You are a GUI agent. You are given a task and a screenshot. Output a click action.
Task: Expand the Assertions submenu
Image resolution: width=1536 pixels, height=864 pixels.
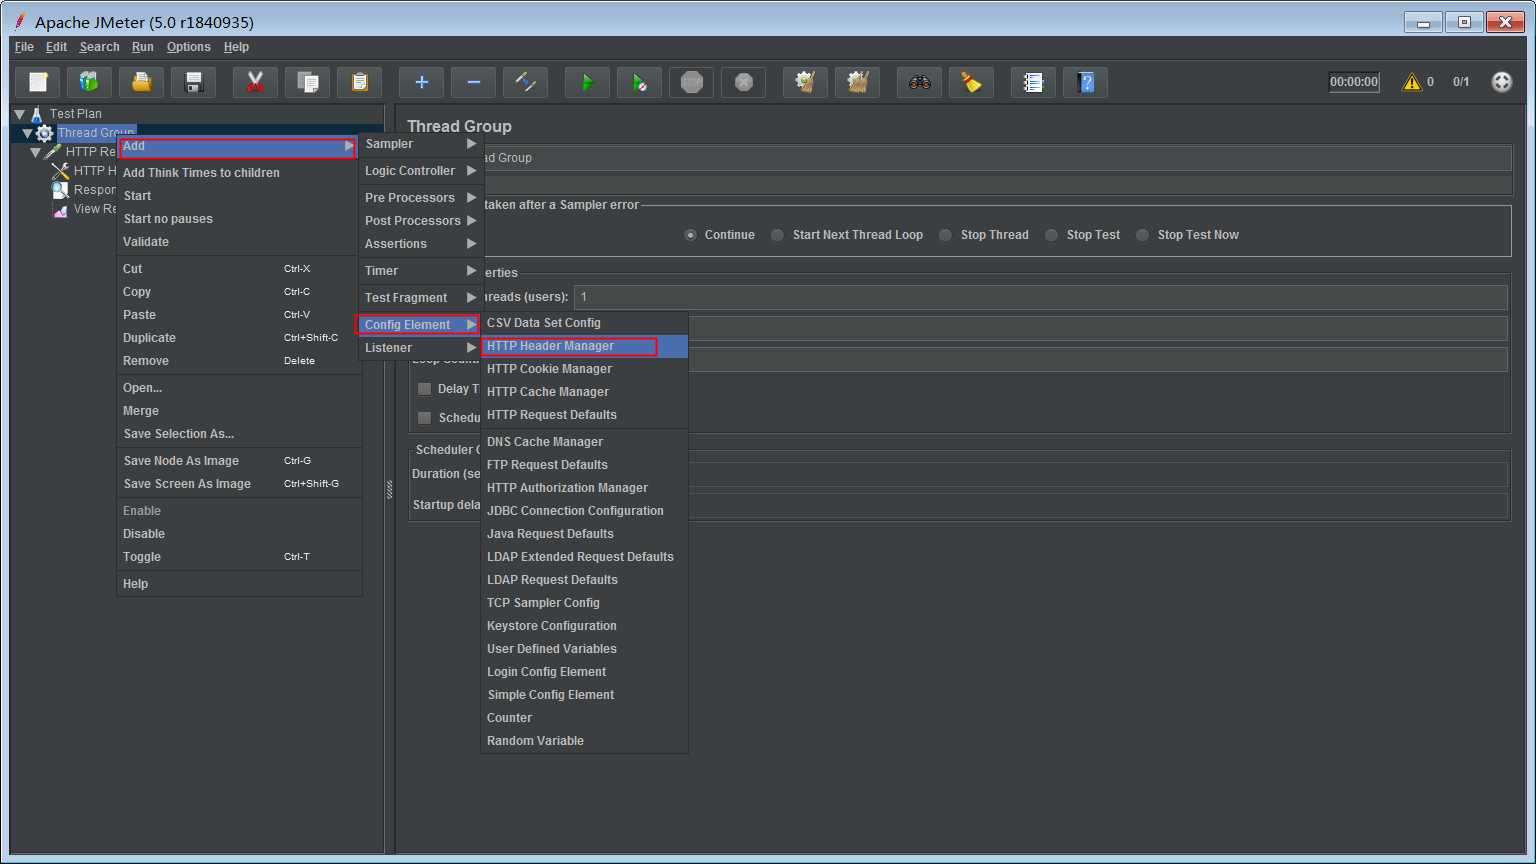421,244
